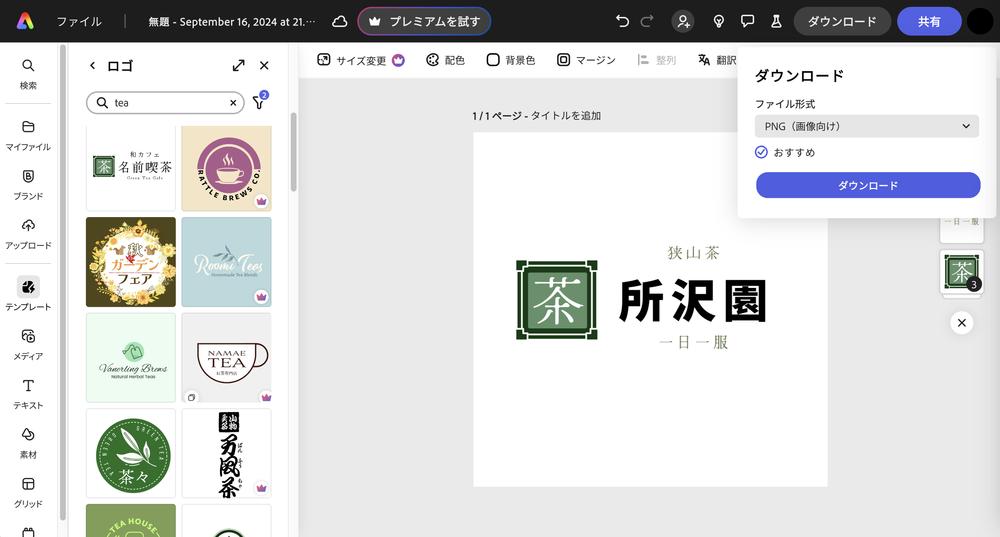Try premium with プレミアムを試す button
1000x537 pixels.
coord(424,22)
